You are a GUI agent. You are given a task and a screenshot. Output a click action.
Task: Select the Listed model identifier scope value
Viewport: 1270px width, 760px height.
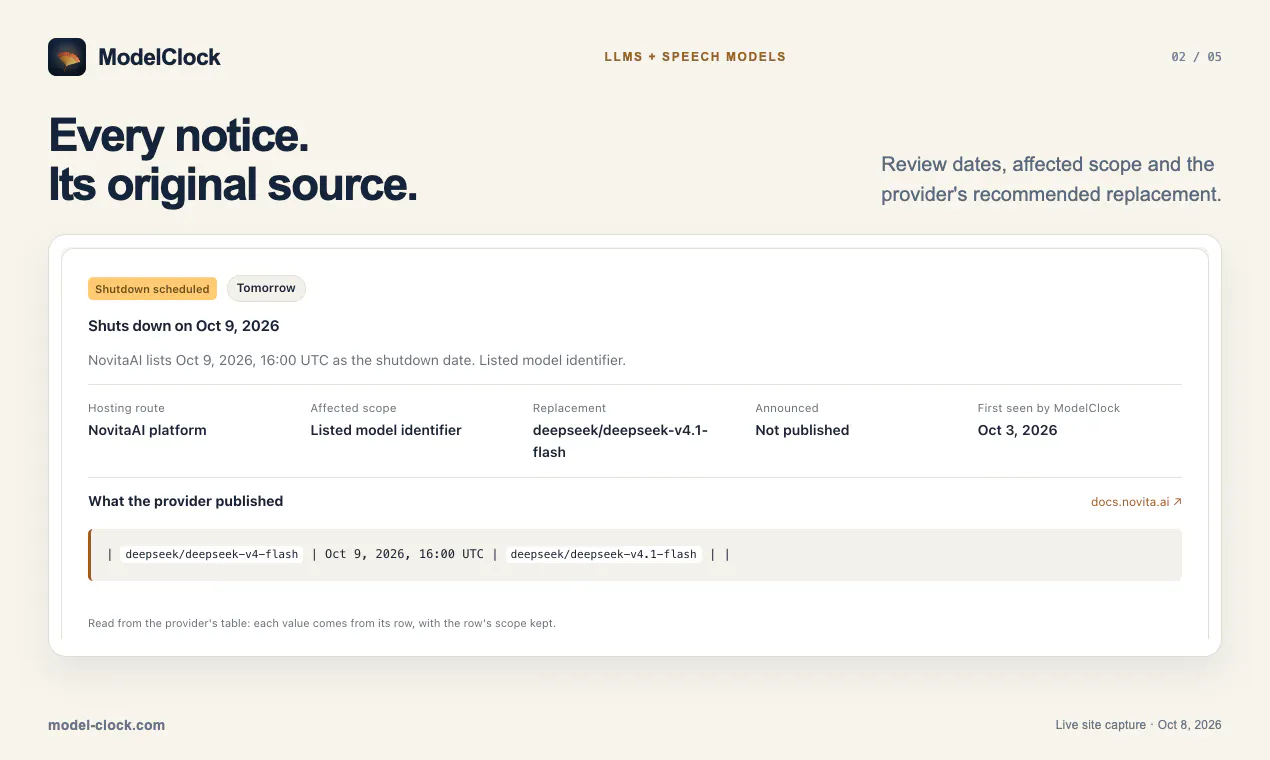[x=386, y=430]
